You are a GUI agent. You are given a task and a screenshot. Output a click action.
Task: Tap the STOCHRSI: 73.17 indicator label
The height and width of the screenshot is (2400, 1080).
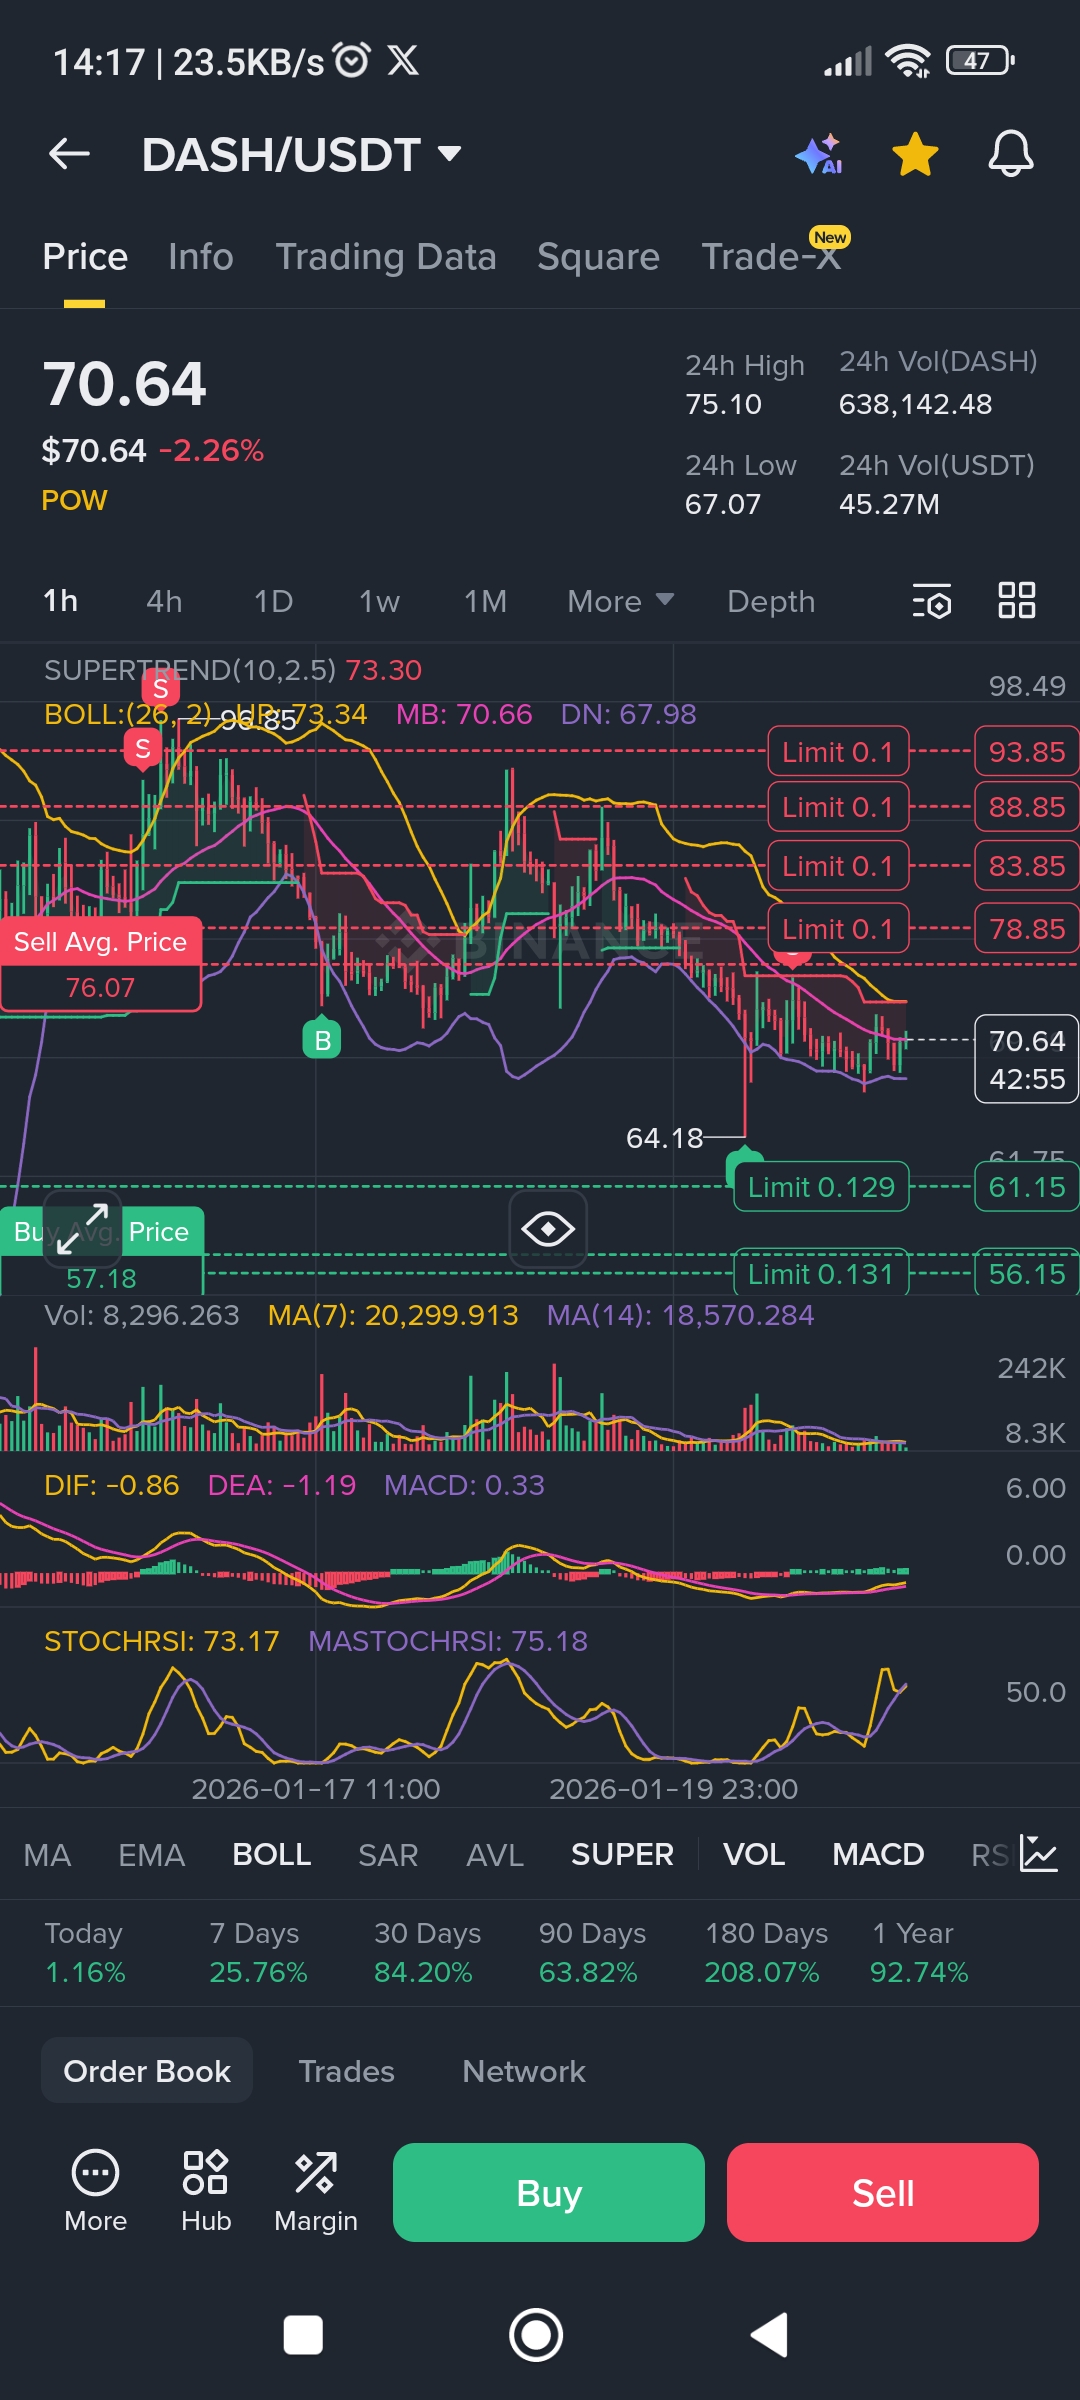[161, 1641]
